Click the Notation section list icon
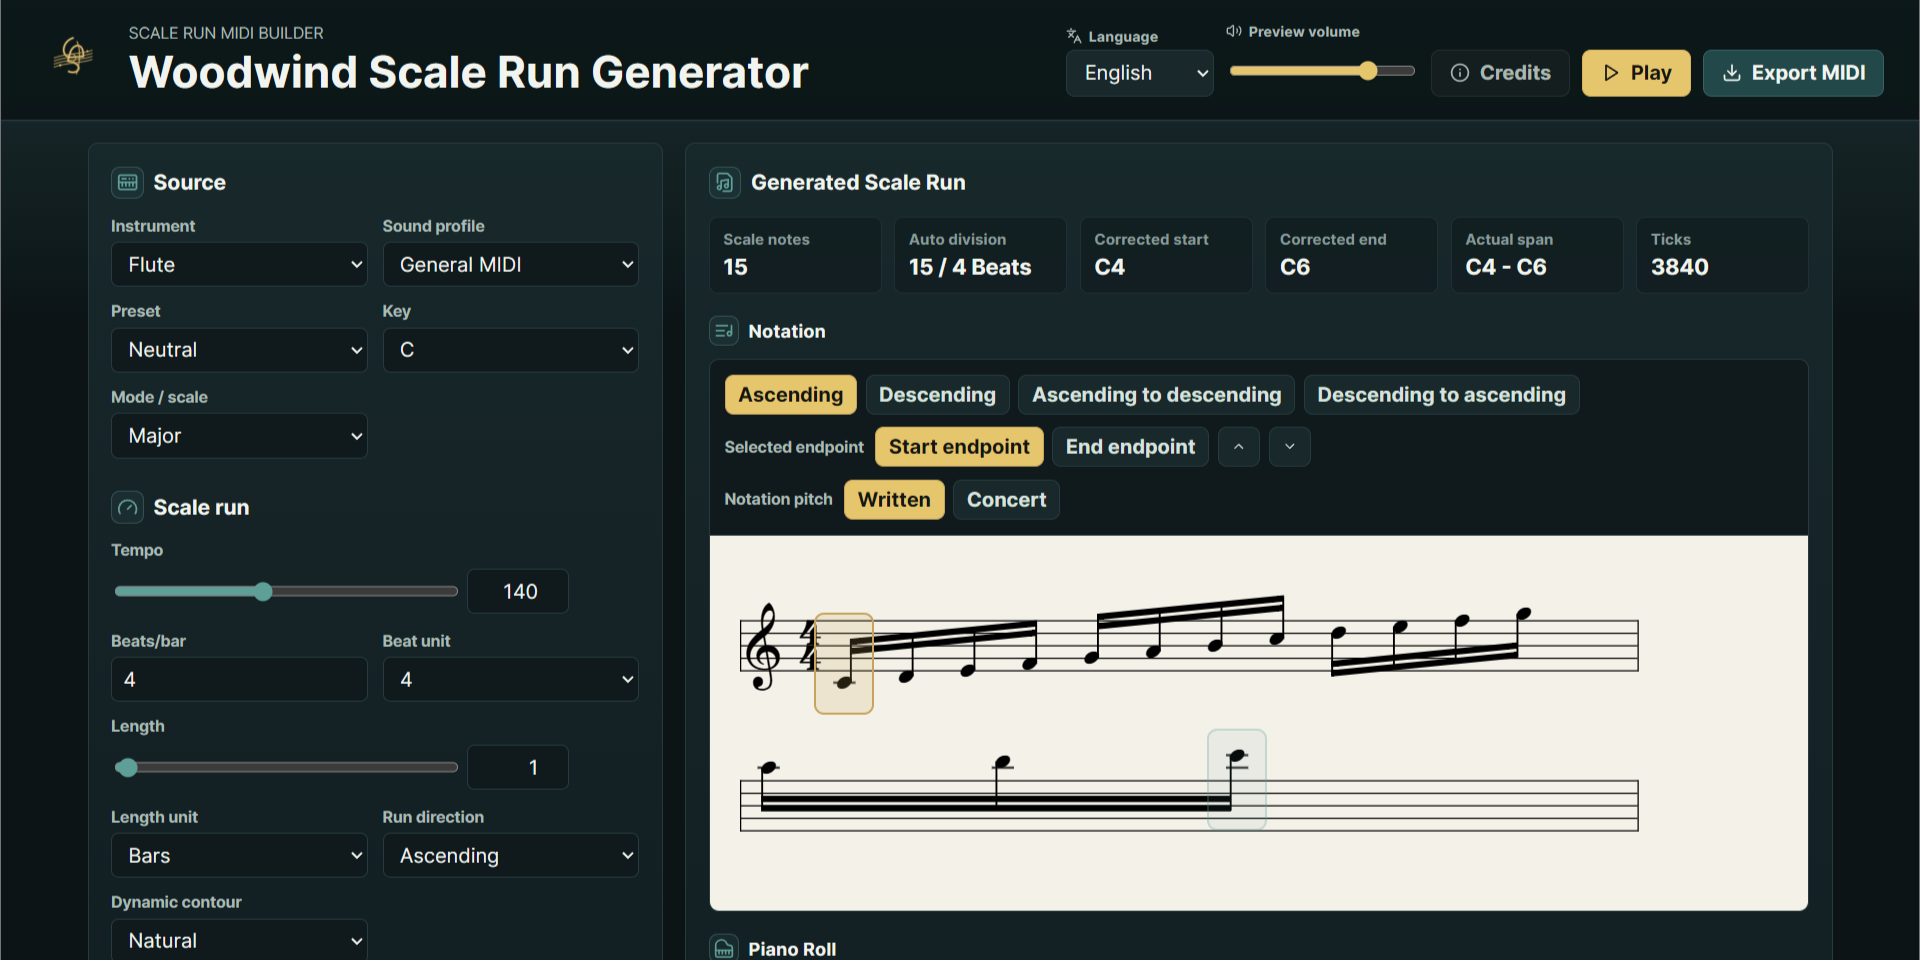 [724, 331]
